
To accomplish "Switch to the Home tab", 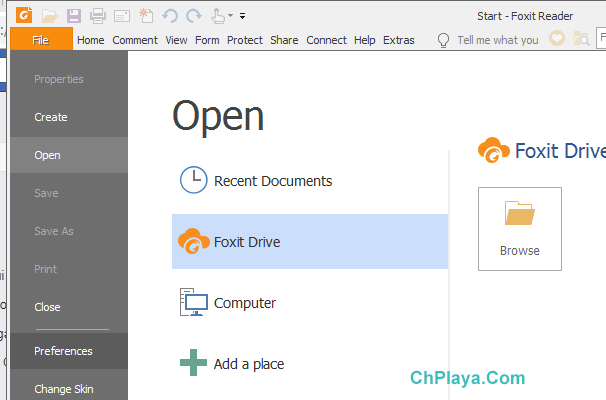I will 90,40.
